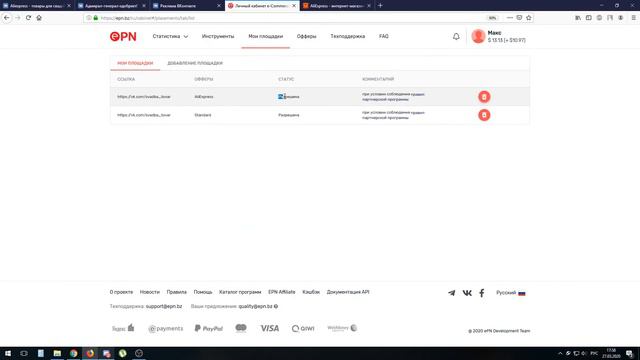
Task: Show hidden system tray icons
Action: click(560, 353)
